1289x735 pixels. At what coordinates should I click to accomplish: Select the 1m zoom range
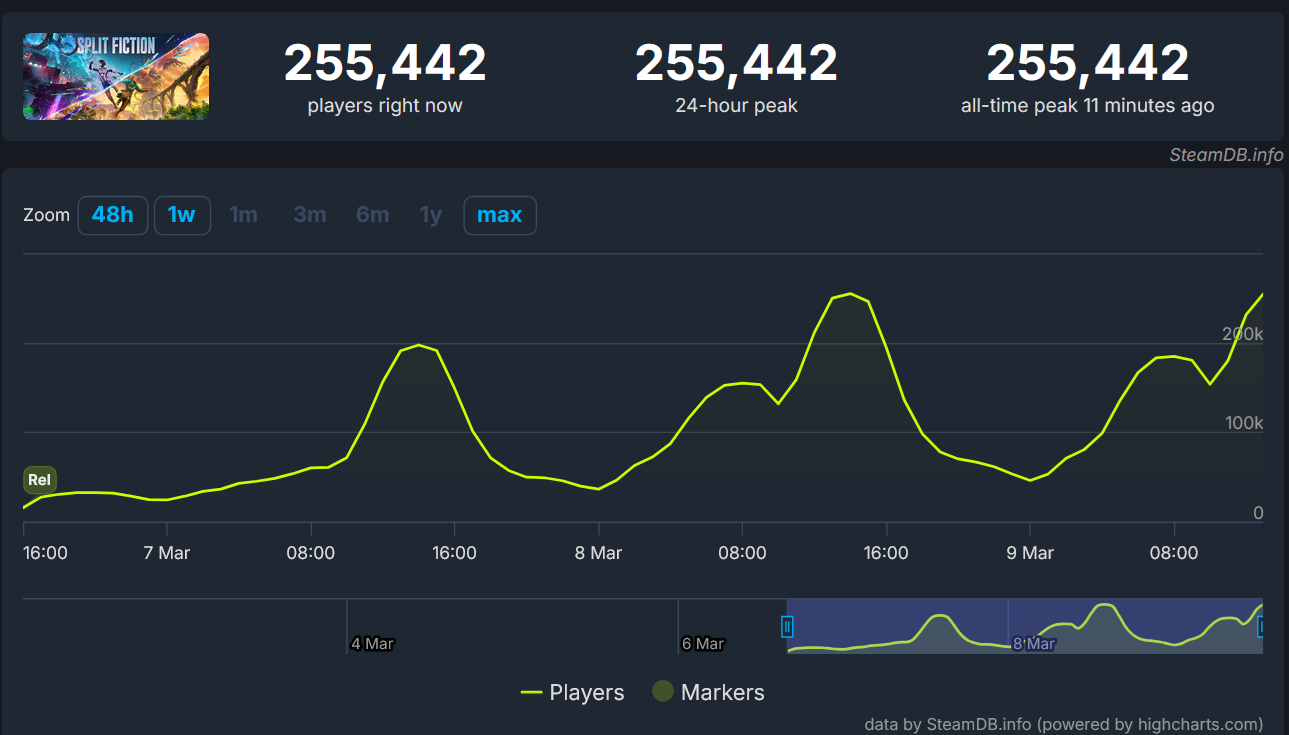[x=244, y=215]
